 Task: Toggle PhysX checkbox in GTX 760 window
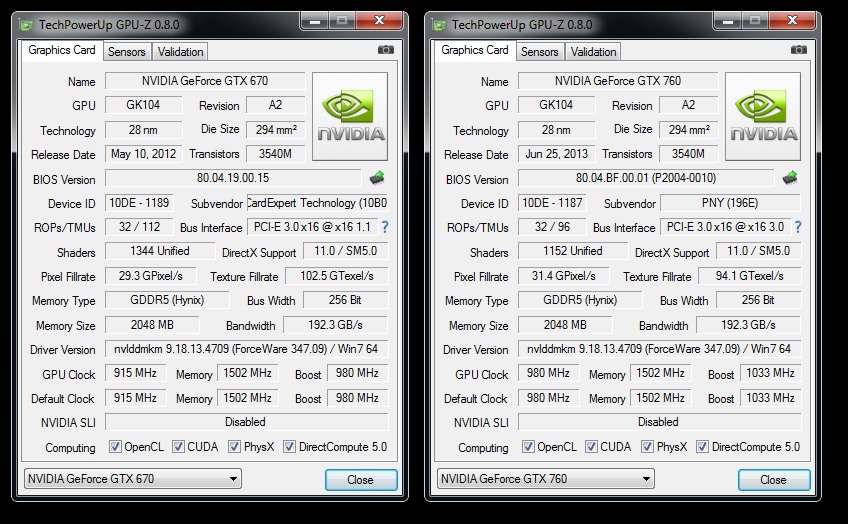pos(647,447)
